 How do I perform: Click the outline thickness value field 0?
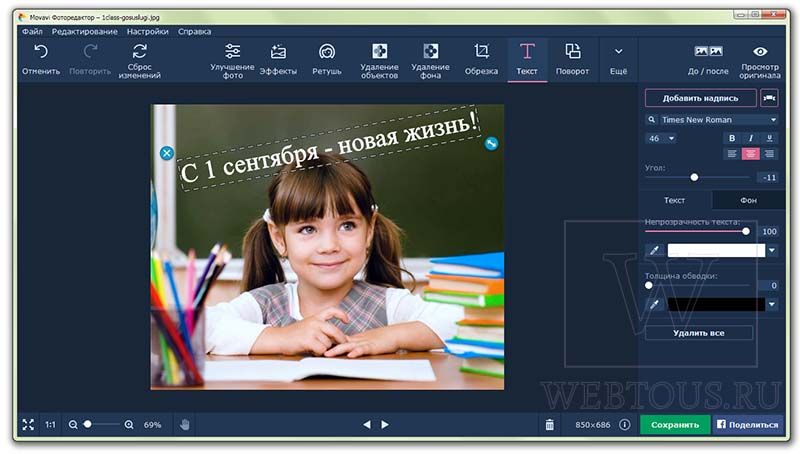click(768, 285)
